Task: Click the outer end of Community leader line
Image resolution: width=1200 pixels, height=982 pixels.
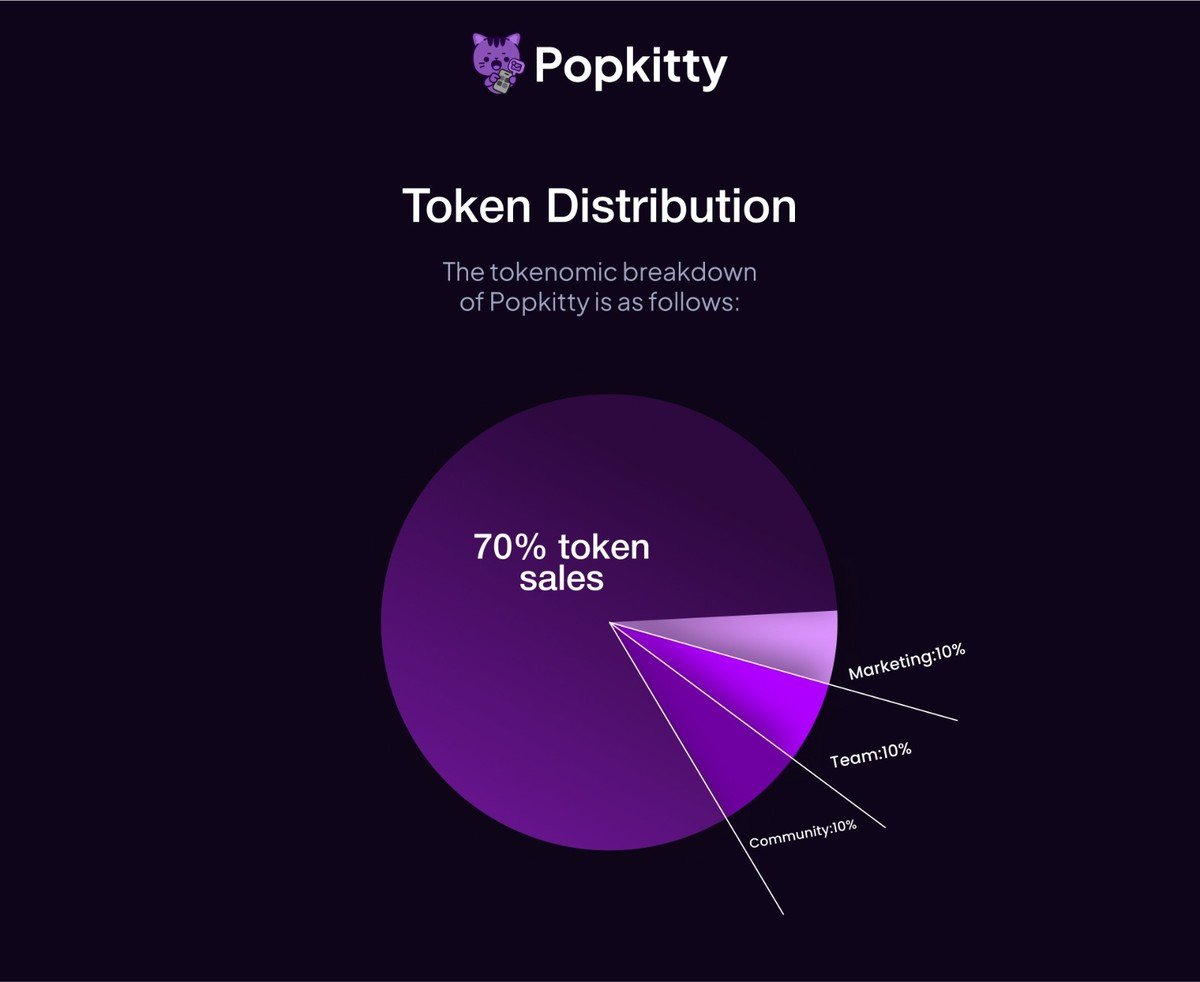Action: 782,912
